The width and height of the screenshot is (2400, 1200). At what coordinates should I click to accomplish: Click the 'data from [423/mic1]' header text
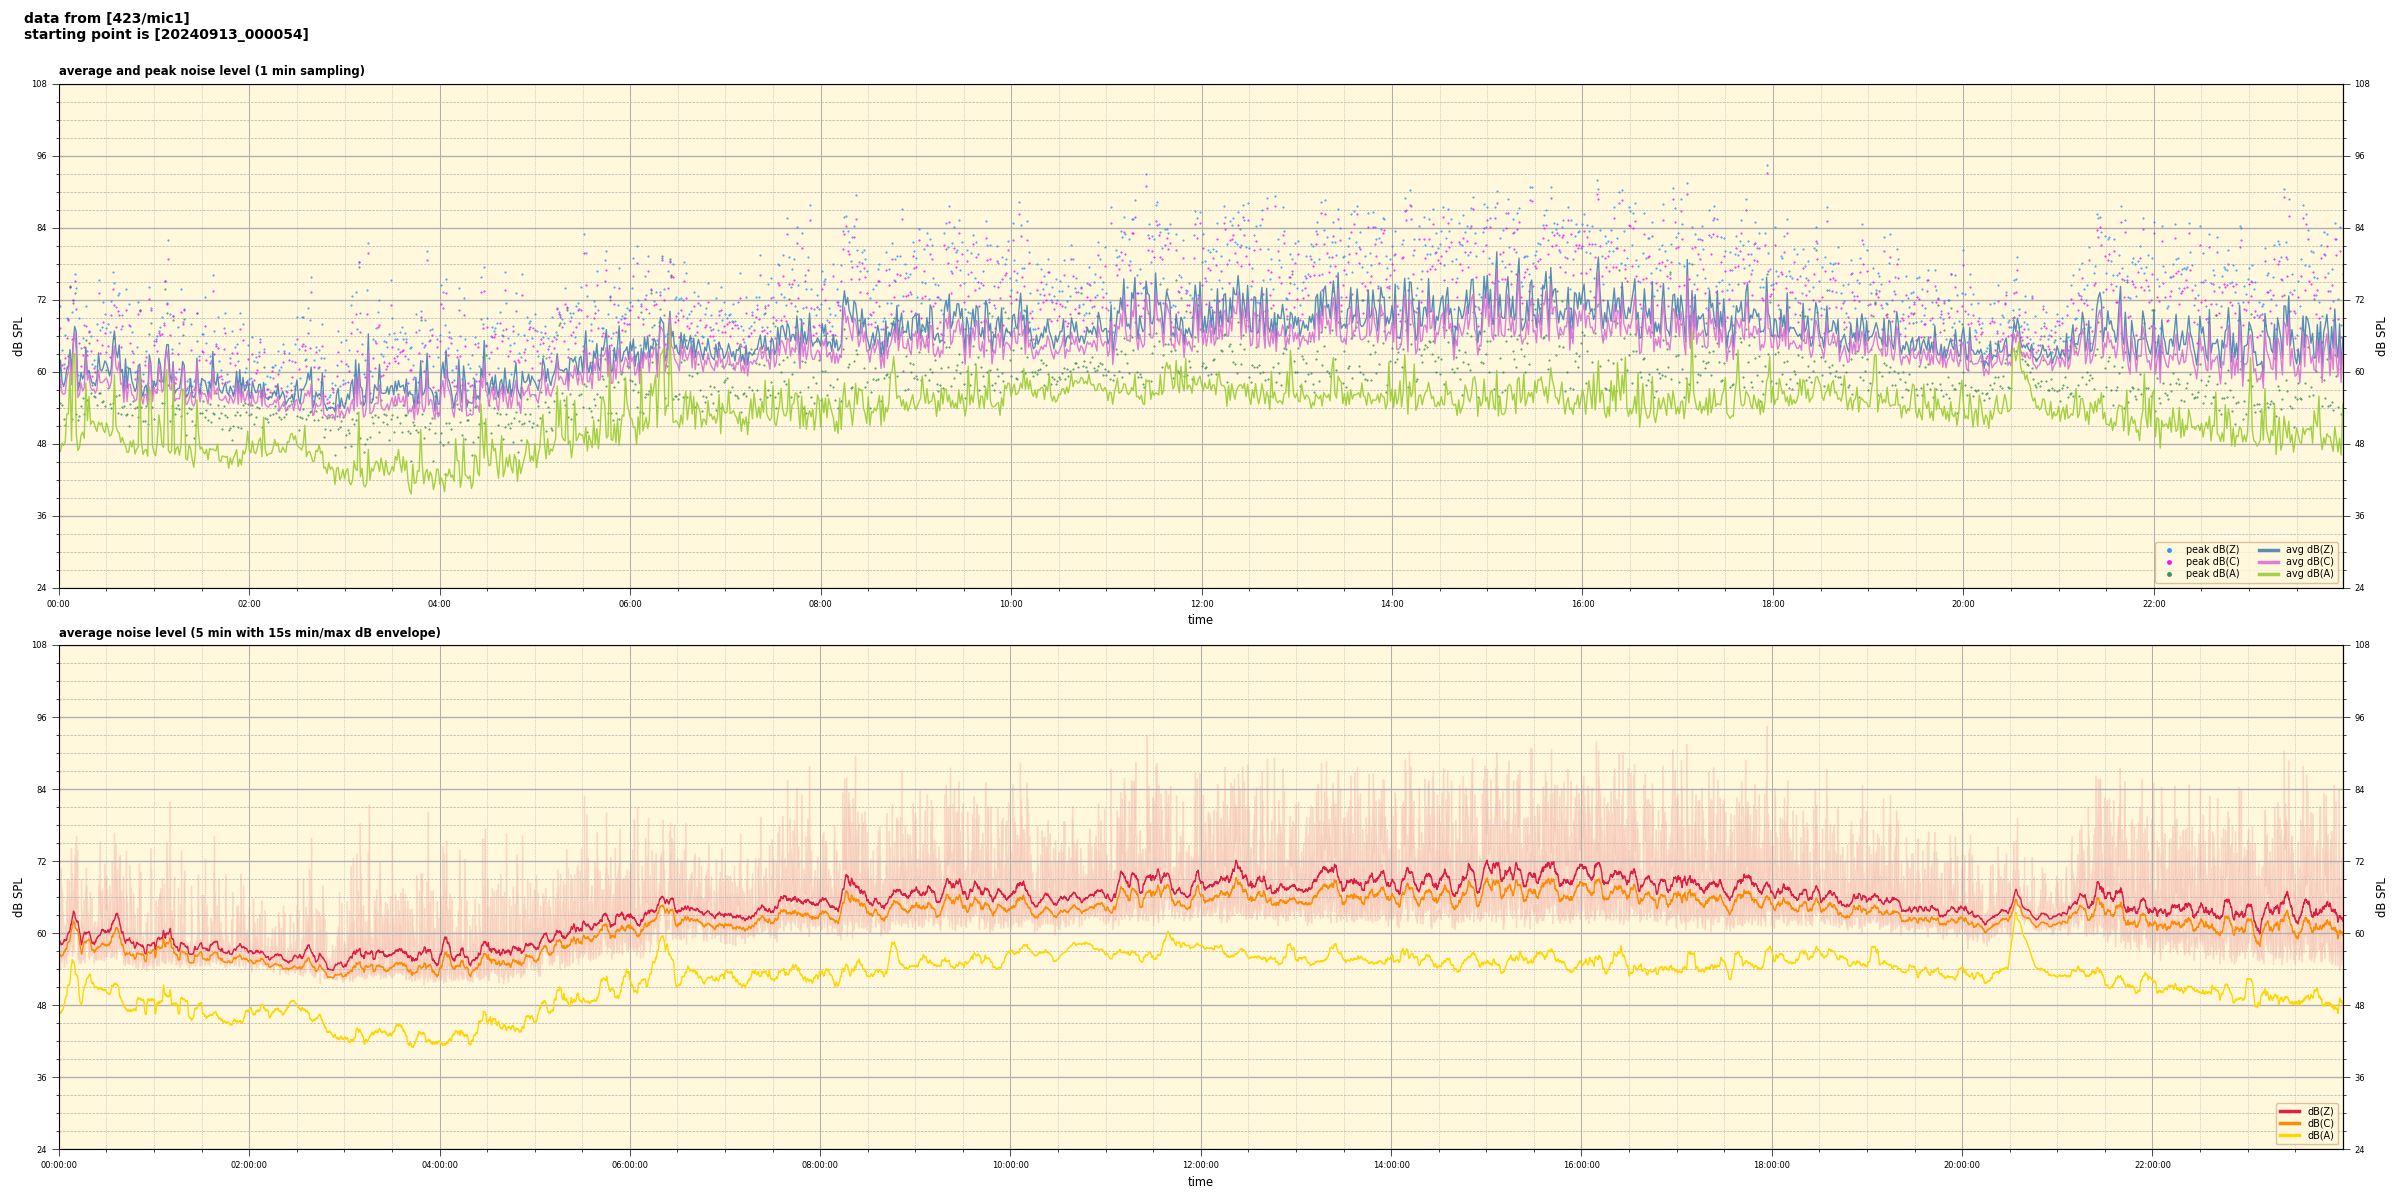(x=106, y=18)
